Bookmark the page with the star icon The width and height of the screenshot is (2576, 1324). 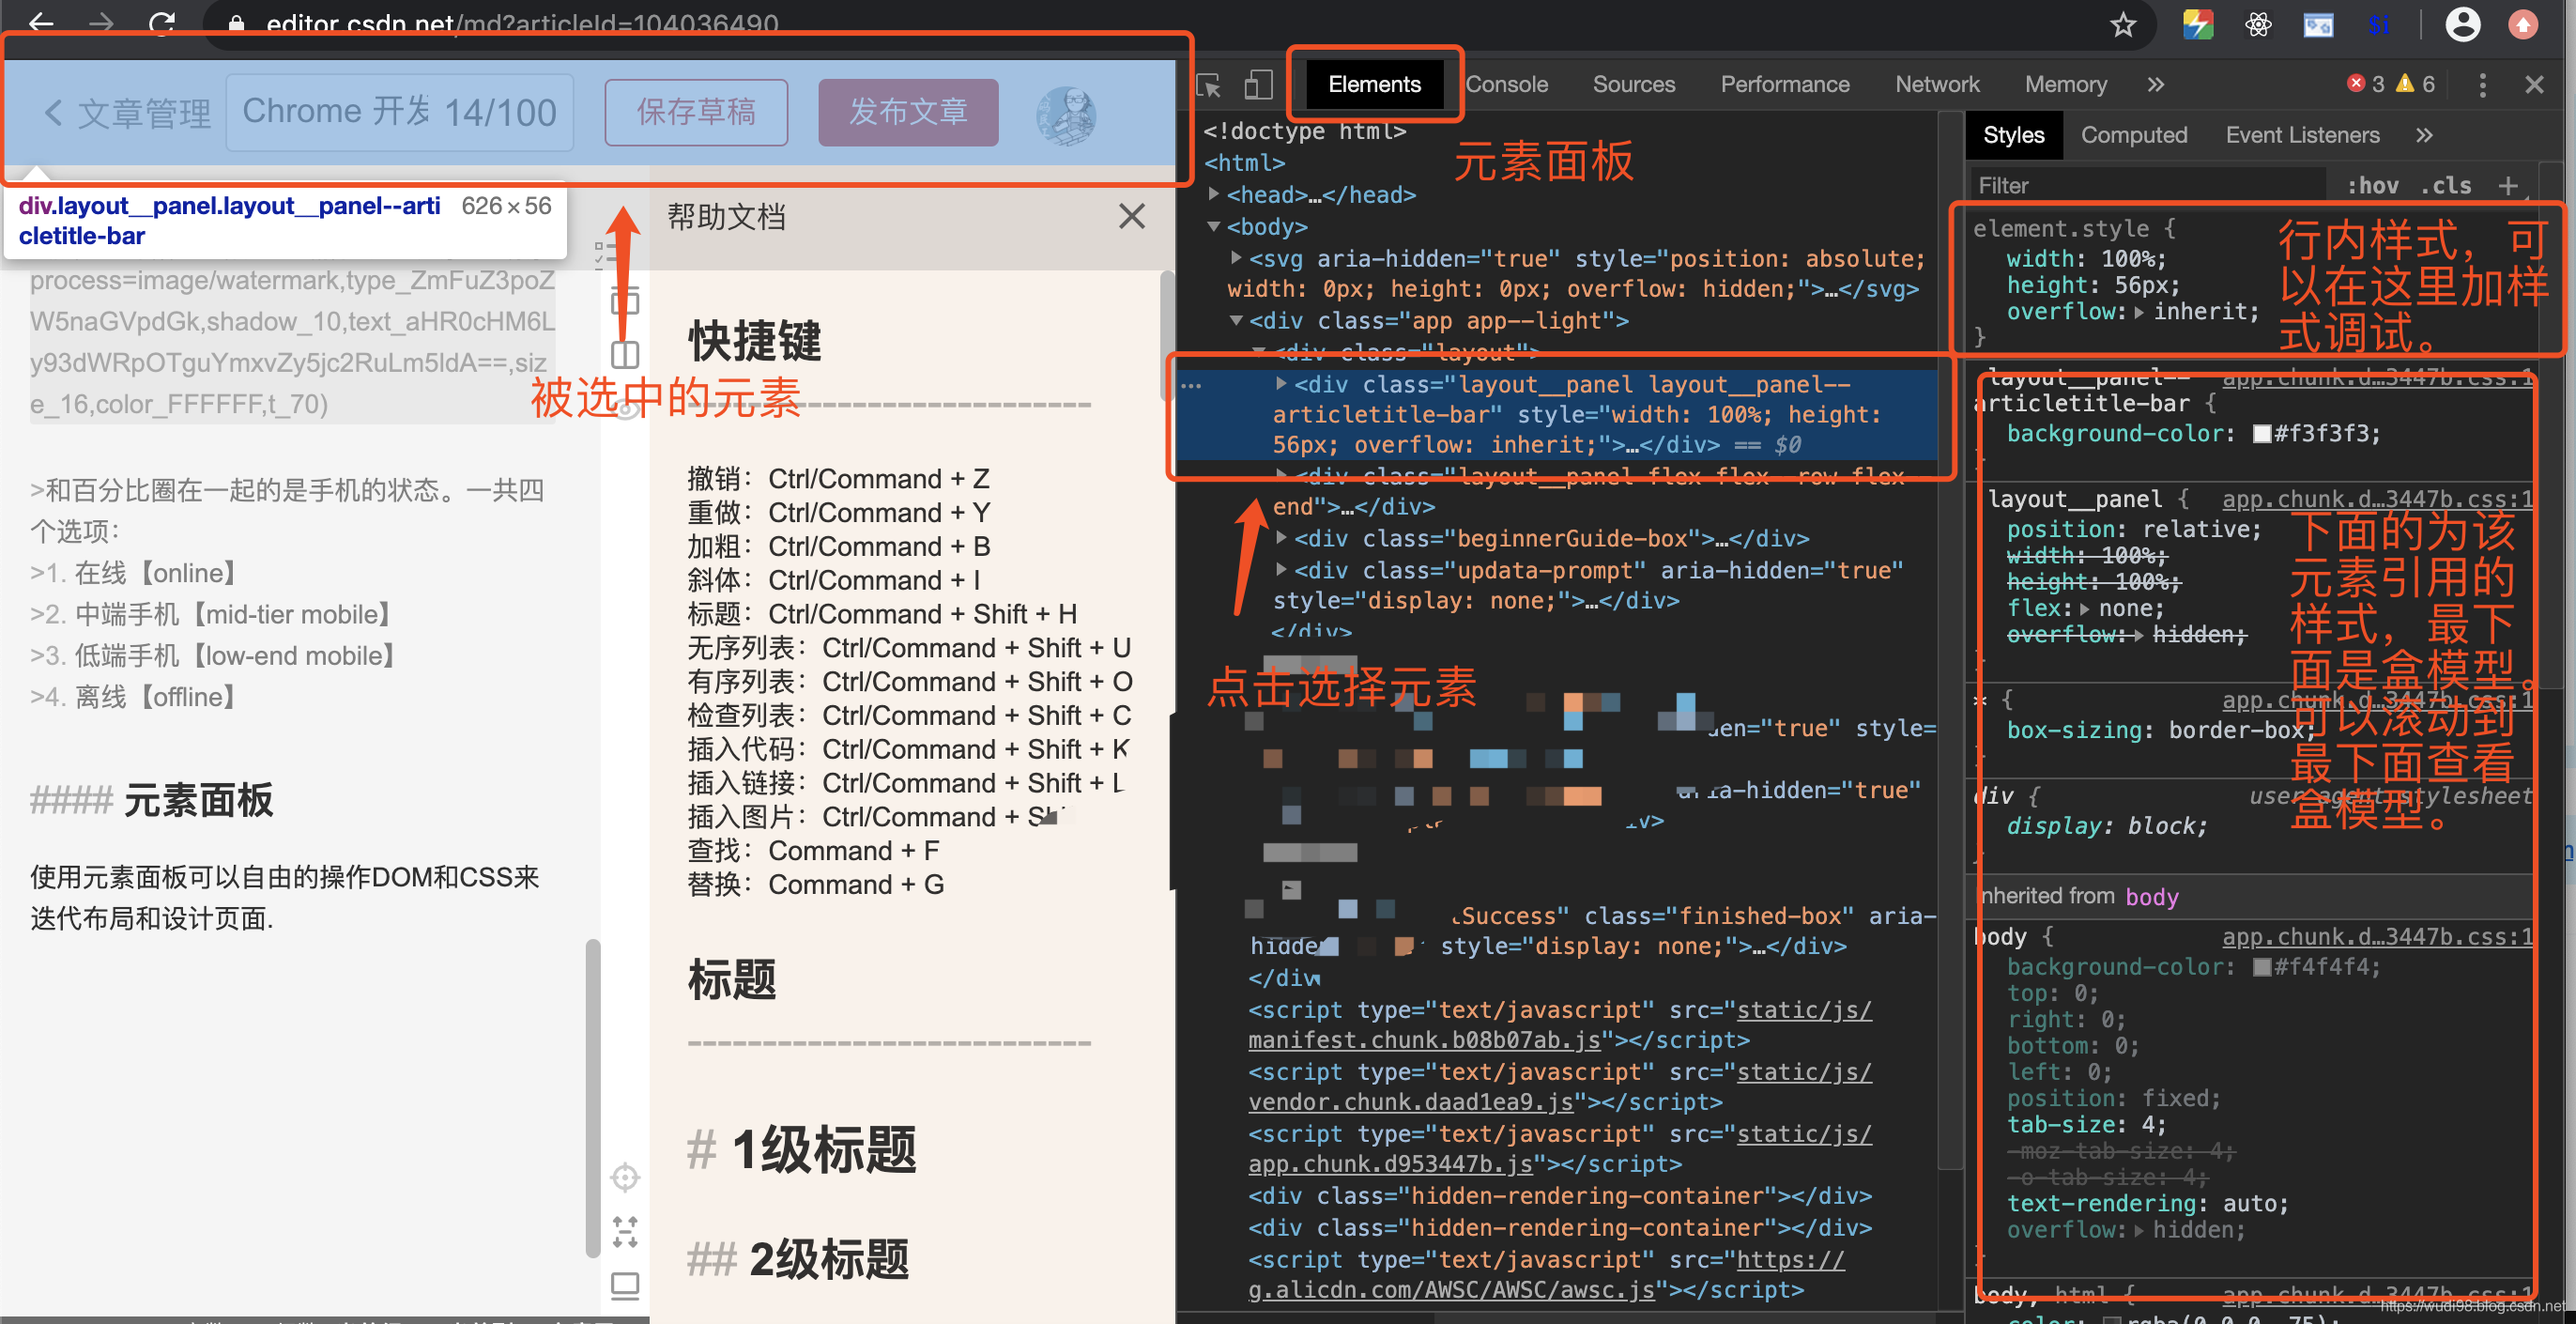(x=2124, y=24)
